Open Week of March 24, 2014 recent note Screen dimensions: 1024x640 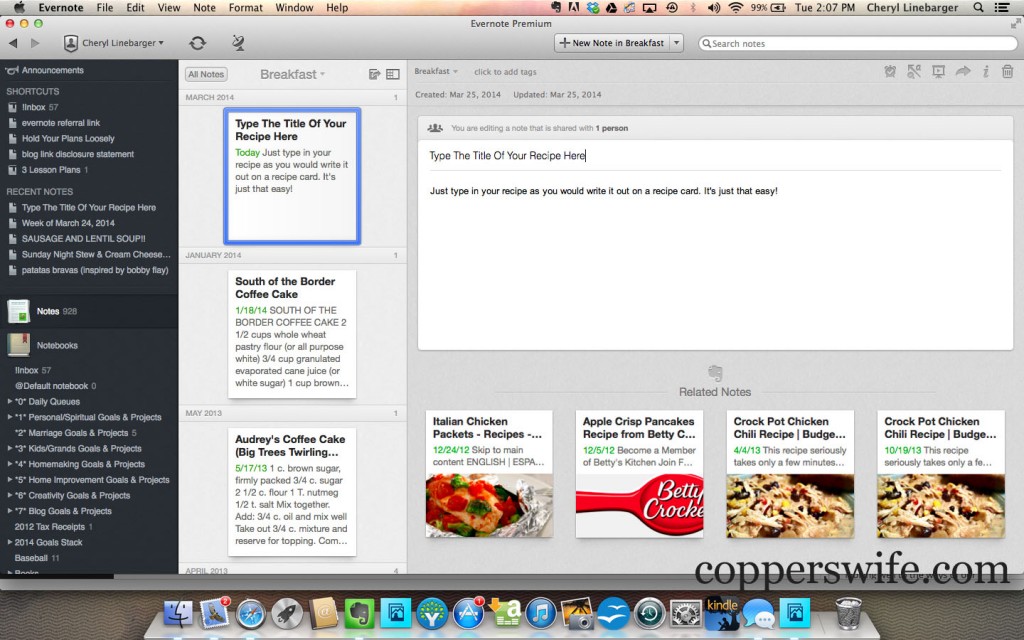point(61,223)
